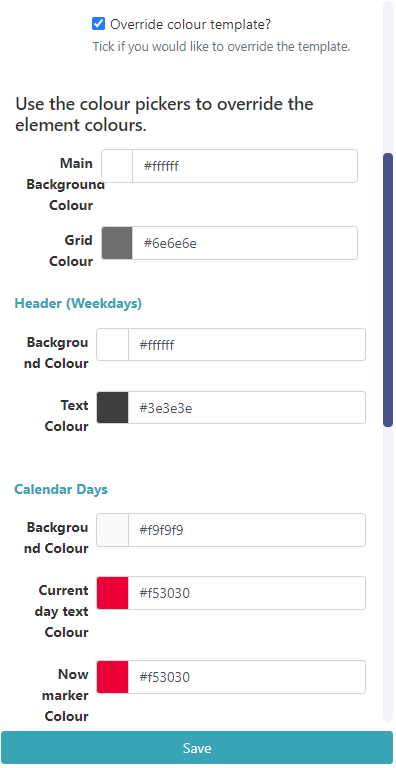Click the Main Background Colour hex field
Screen dimensions: 396x768
pos(245,166)
